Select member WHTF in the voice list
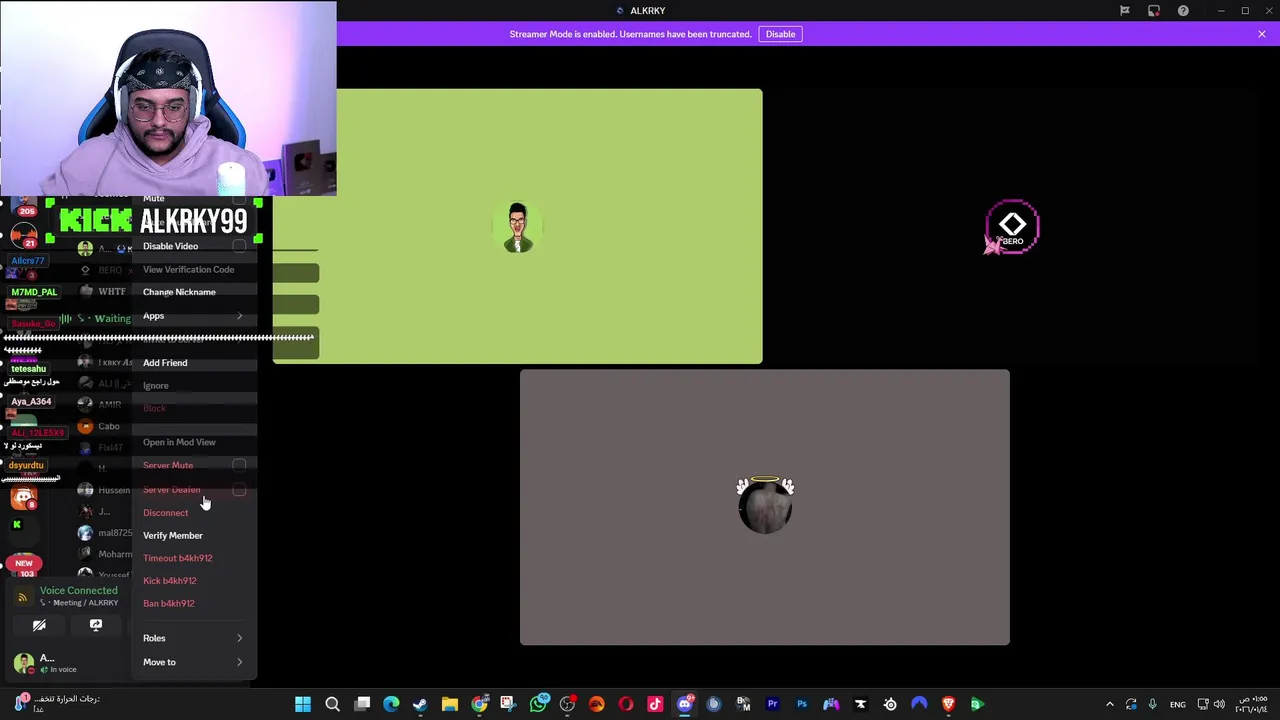 point(103,292)
